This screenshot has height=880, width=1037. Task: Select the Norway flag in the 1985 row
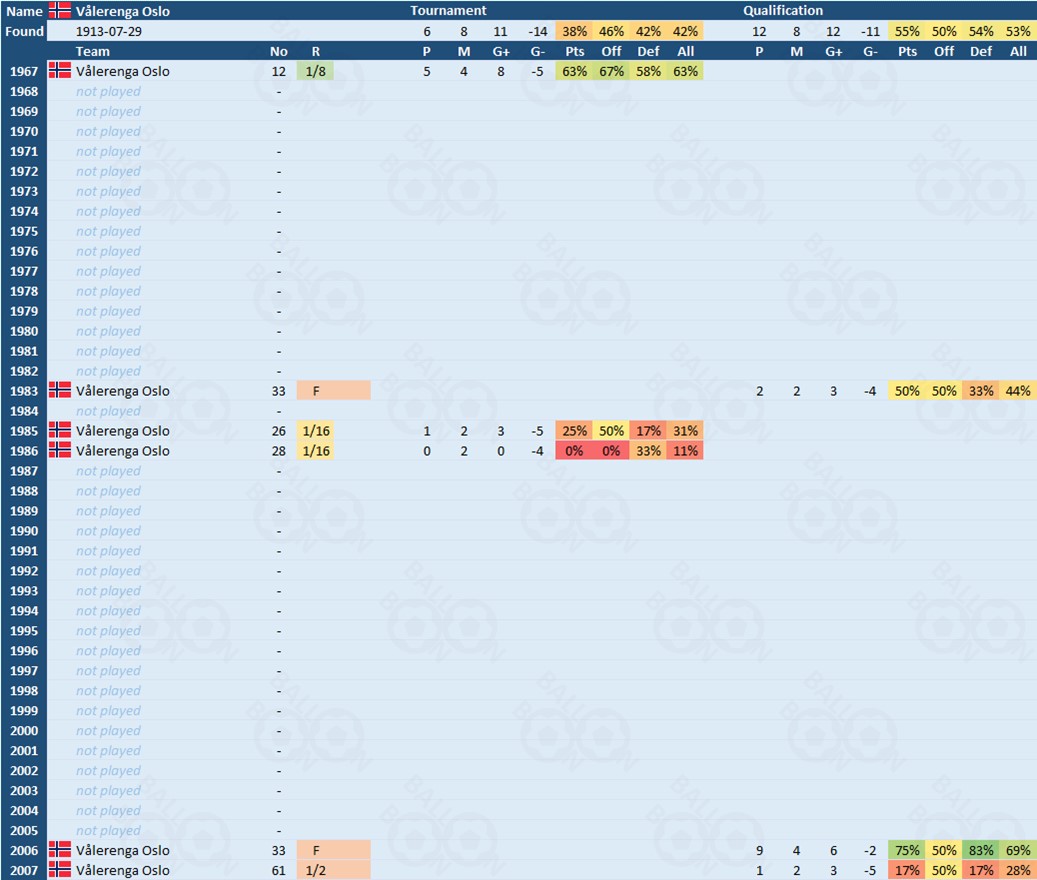[60, 431]
